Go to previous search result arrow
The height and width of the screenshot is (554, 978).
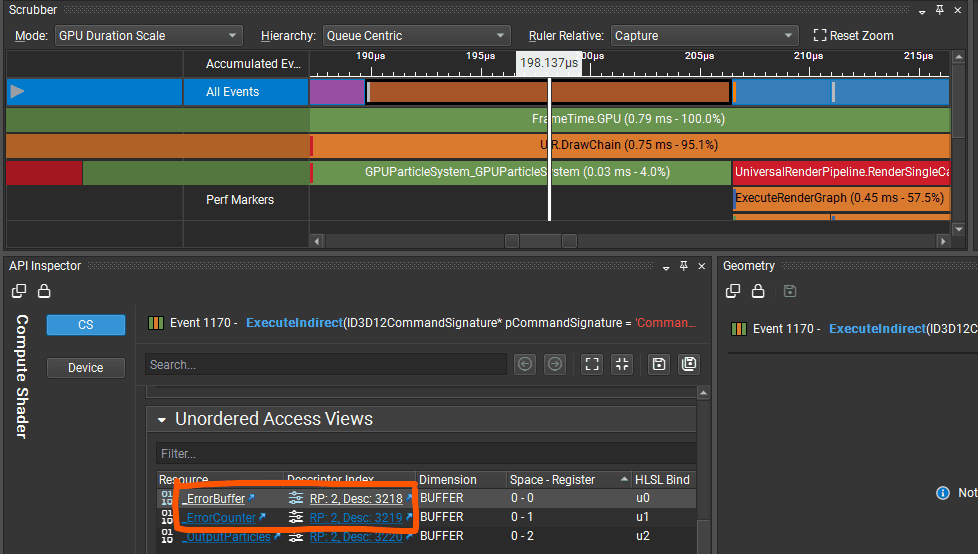coord(525,364)
